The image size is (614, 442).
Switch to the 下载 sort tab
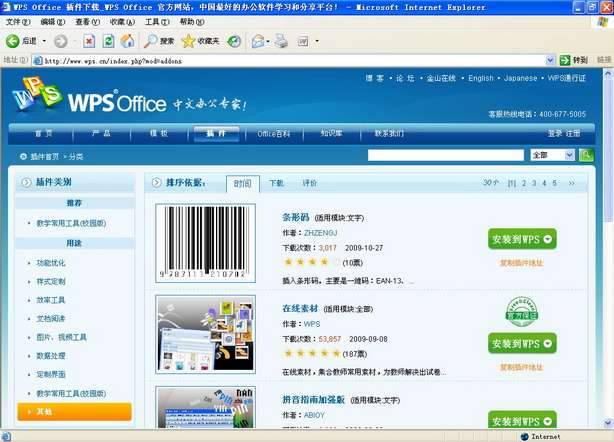point(276,183)
